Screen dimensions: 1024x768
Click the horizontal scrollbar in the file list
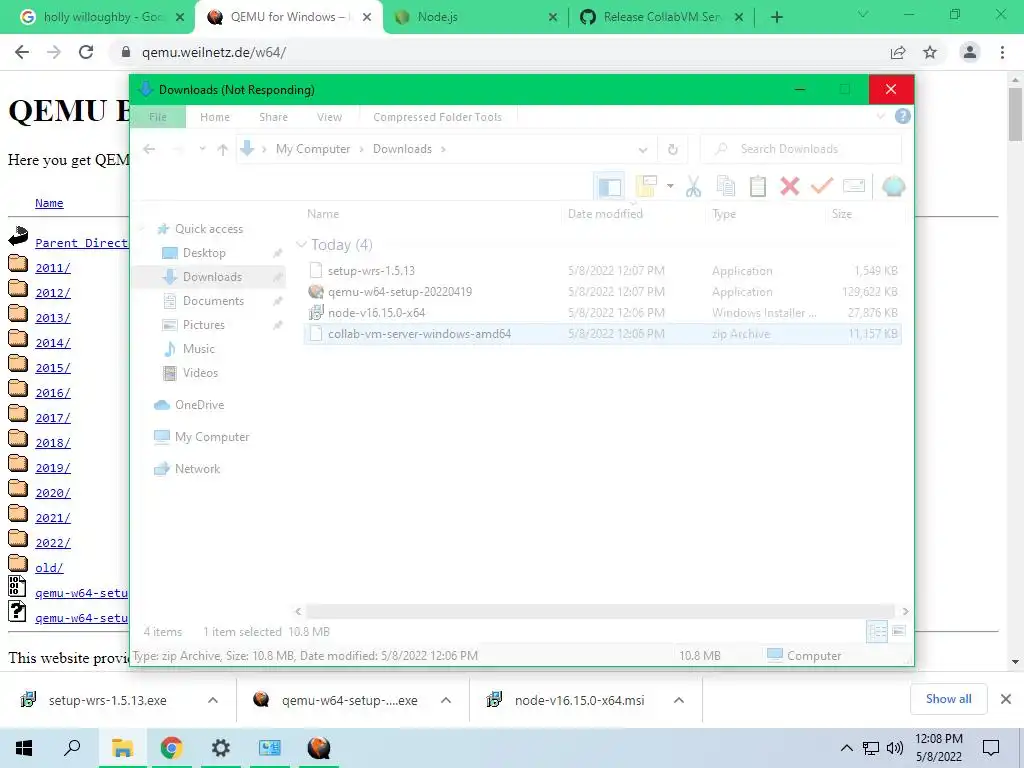[x=600, y=611]
